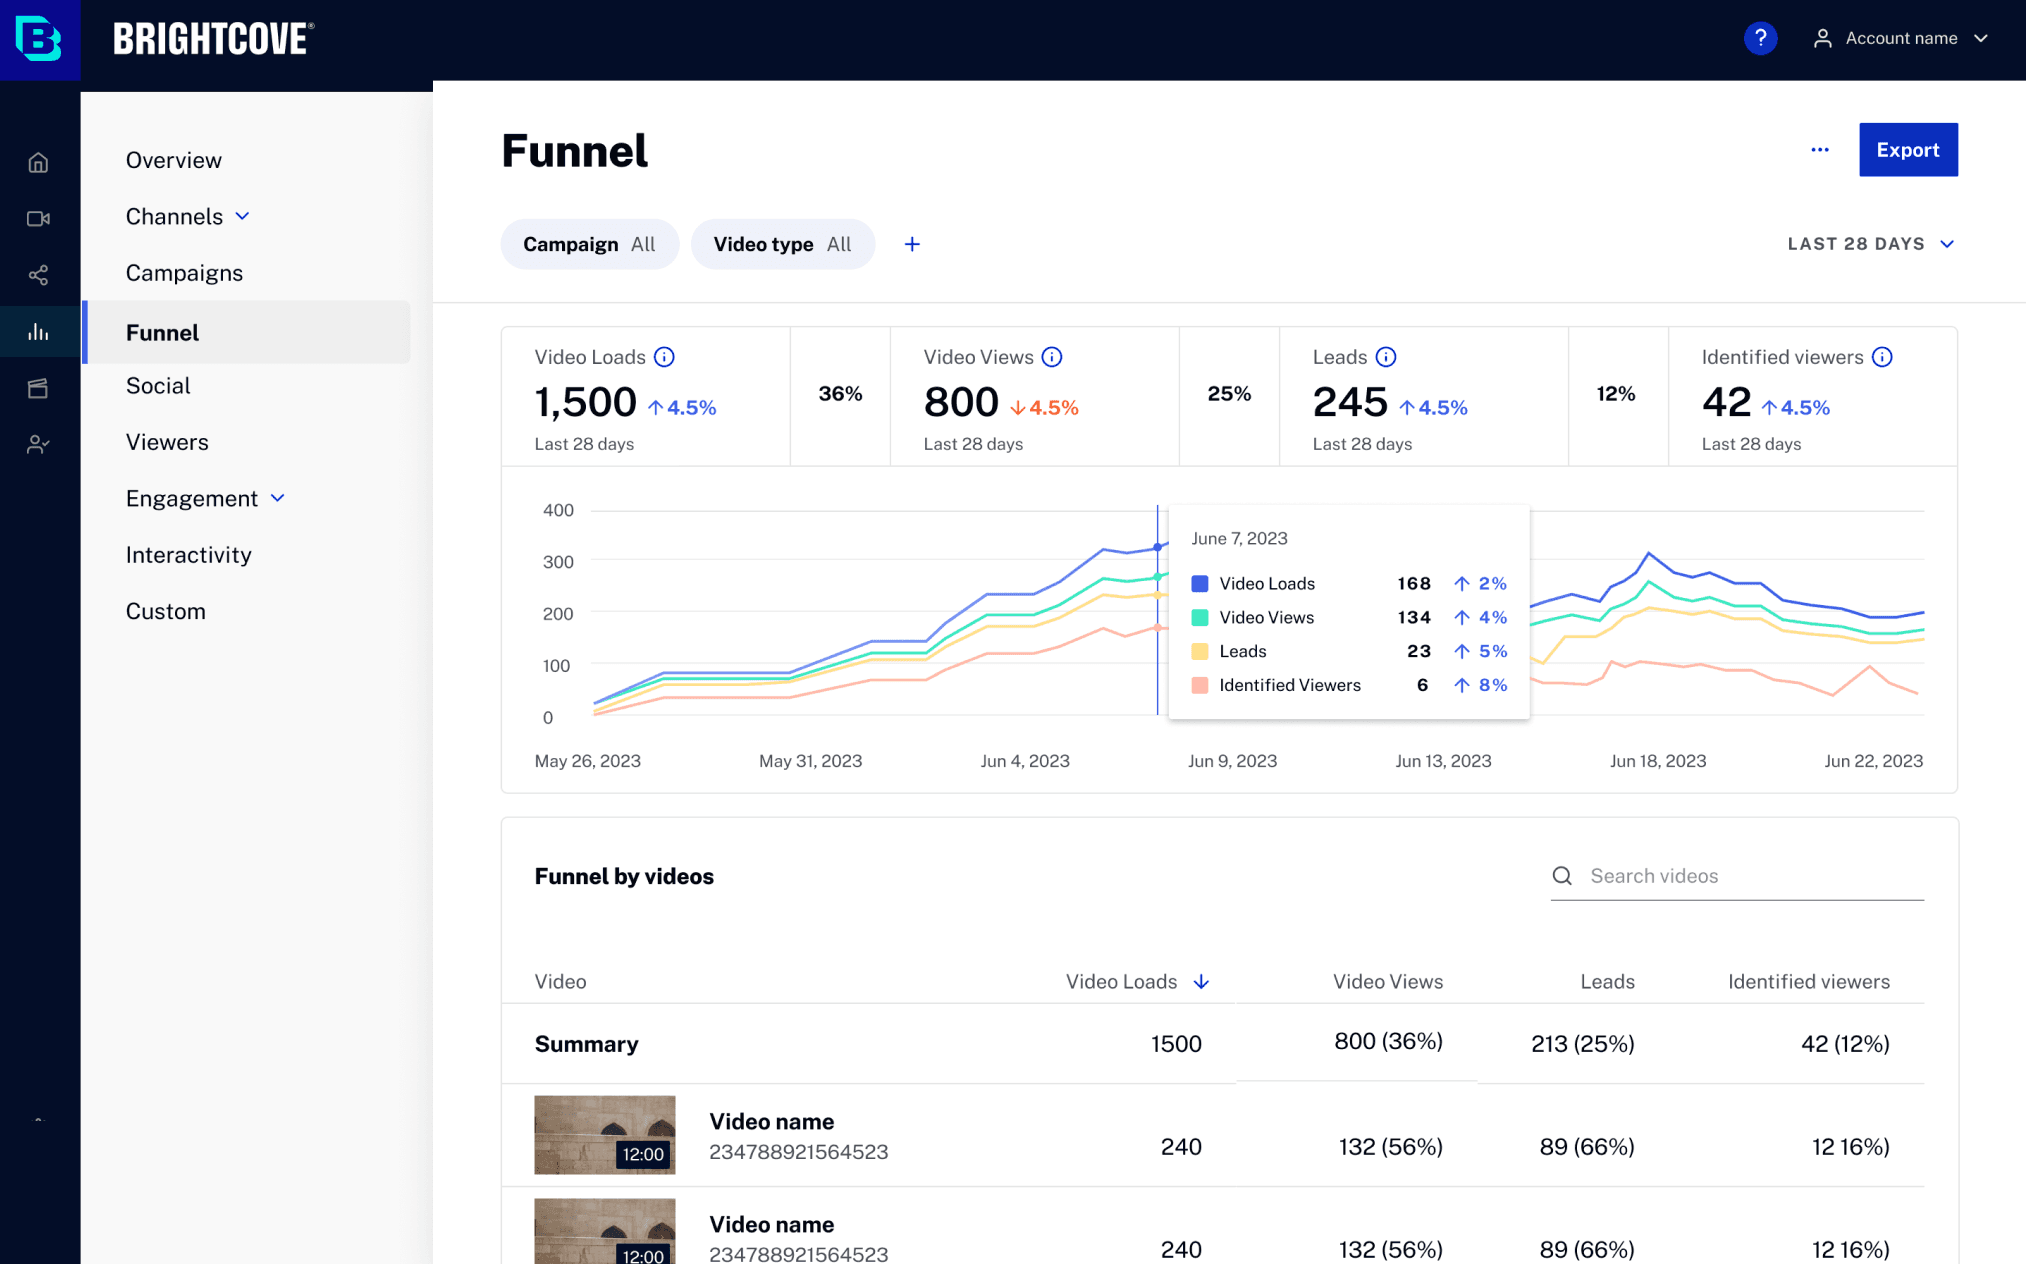Go to the Overview menu item
Viewport: 2026px width, 1264px height.
[174, 160]
